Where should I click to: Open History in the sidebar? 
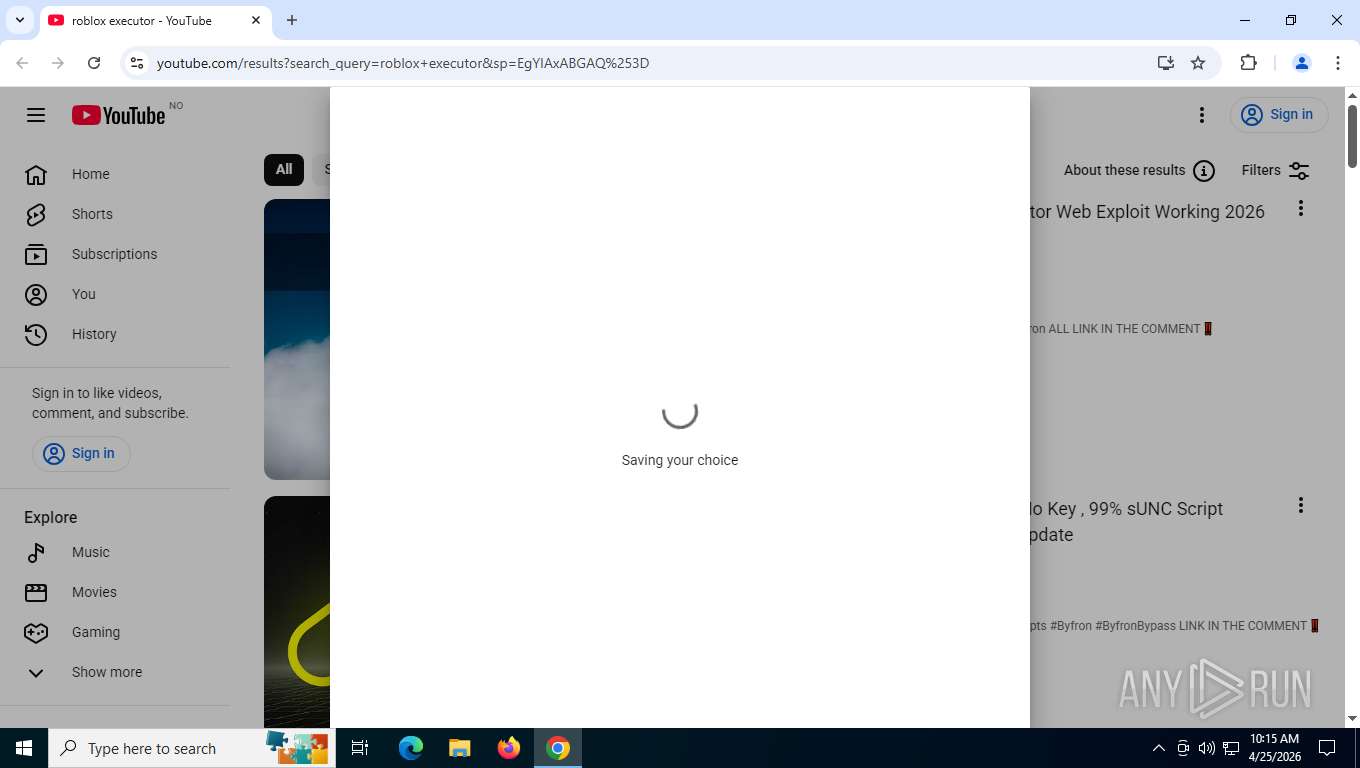(114, 334)
